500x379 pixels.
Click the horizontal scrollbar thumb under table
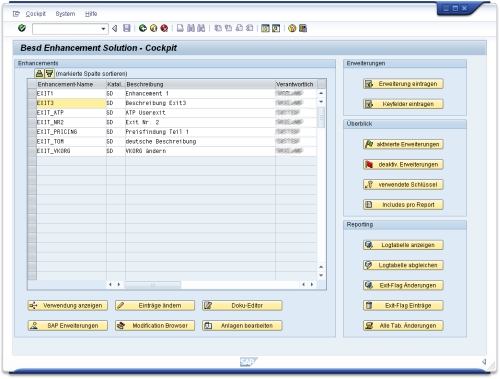(x=153, y=285)
